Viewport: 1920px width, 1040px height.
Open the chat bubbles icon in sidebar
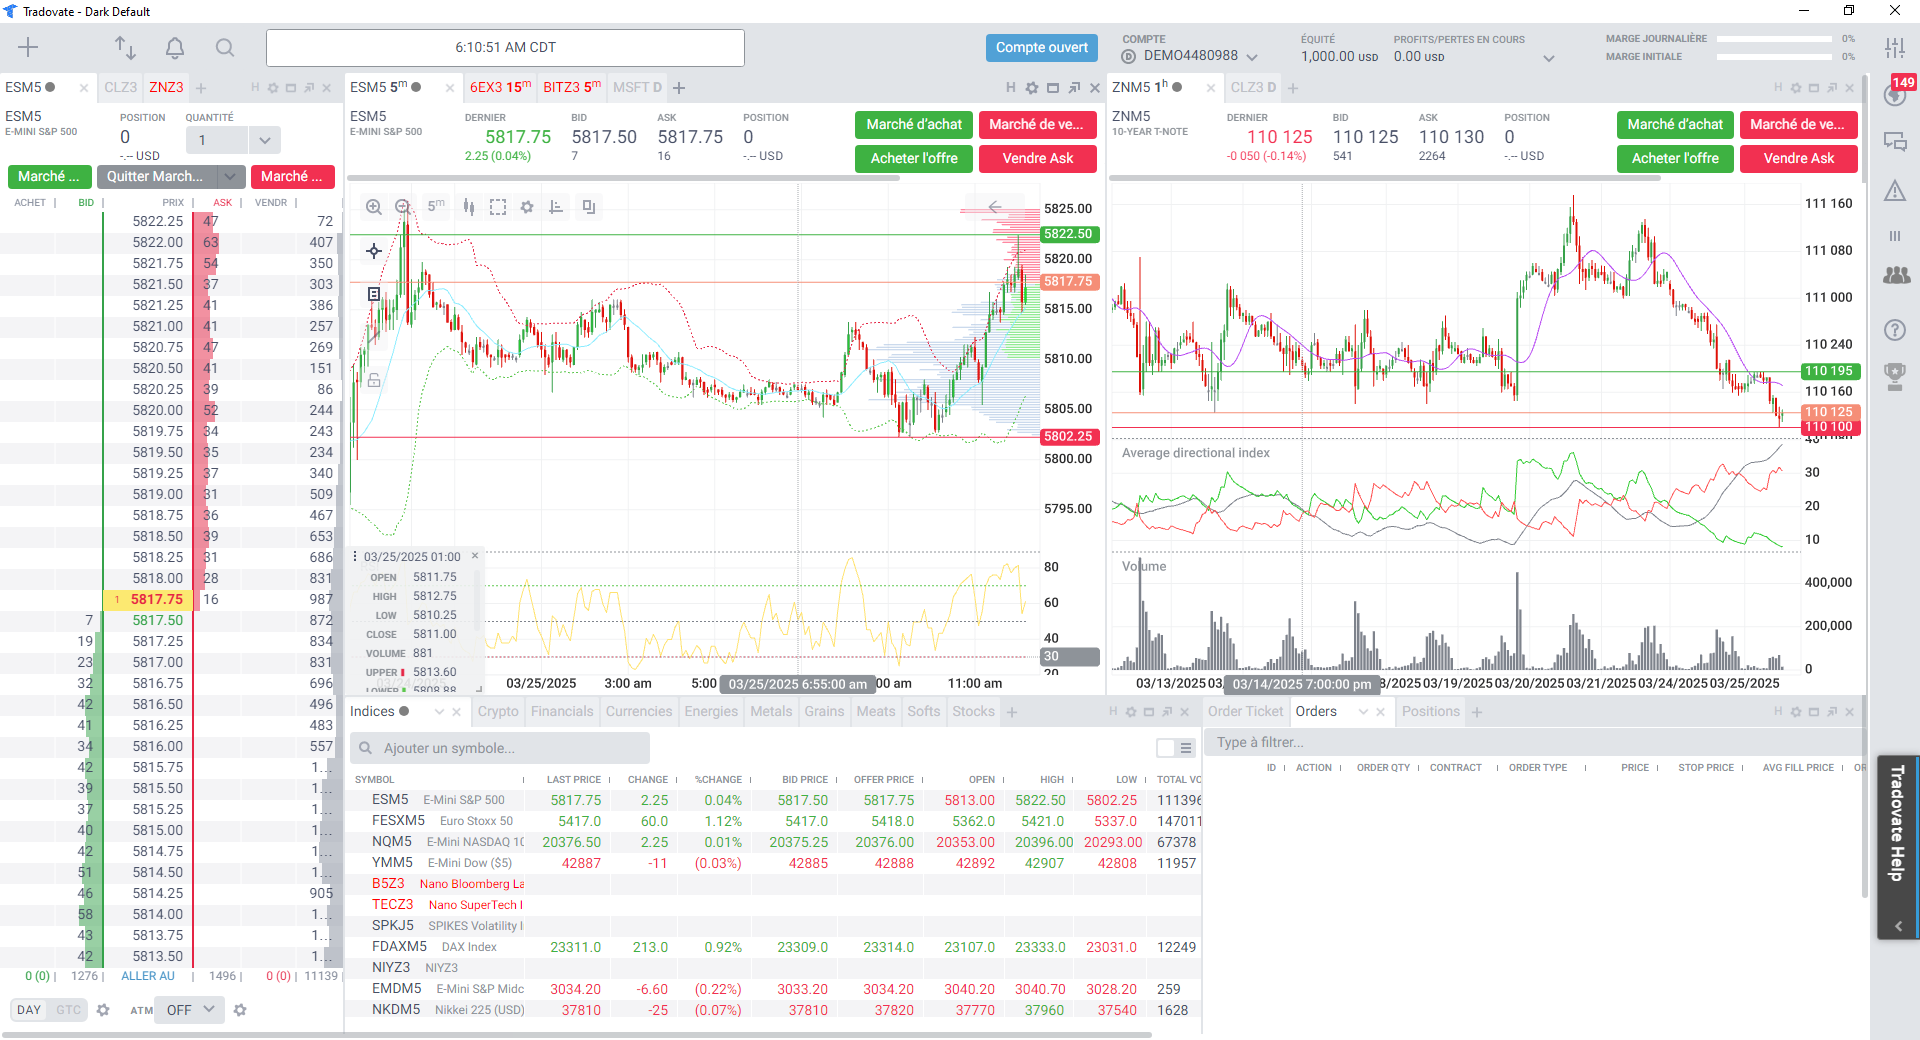pos(1895,142)
